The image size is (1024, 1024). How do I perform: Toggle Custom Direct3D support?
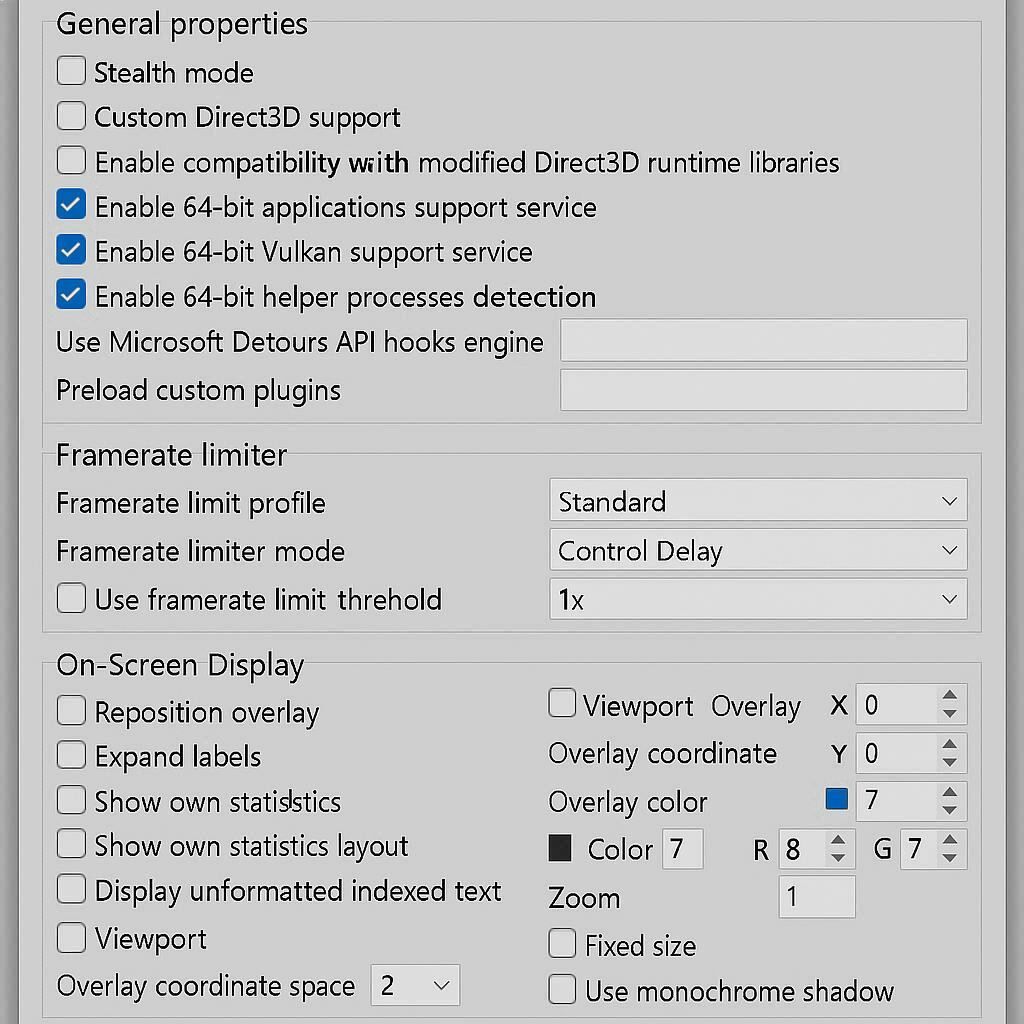[71, 117]
